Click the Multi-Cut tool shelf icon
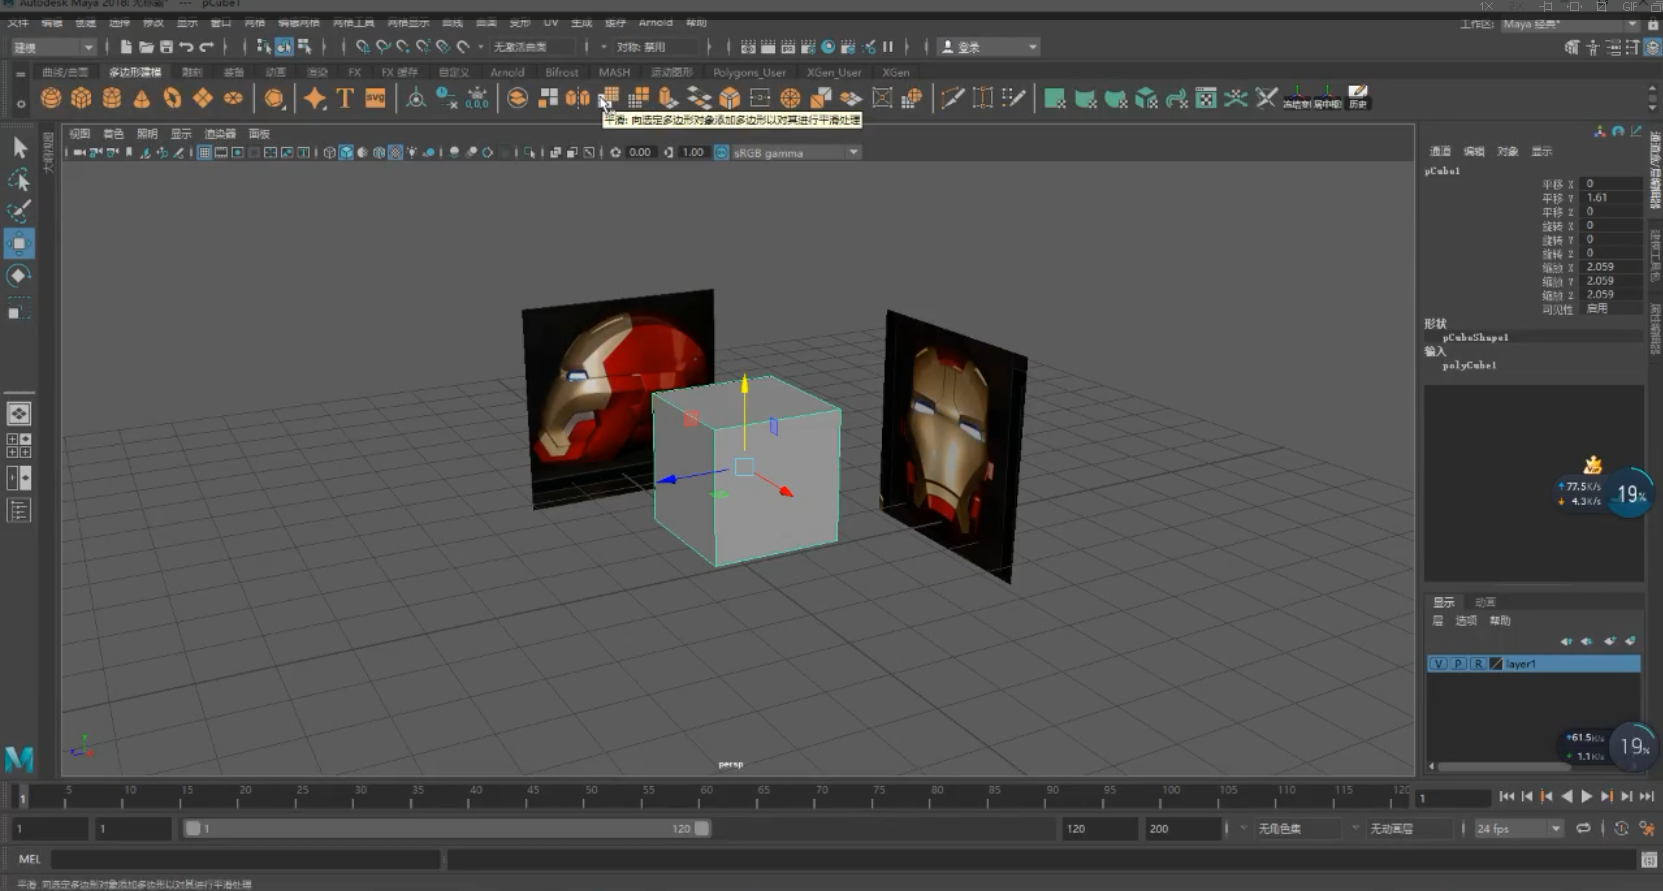1663x891 pixels. click(x=953, y=98)
